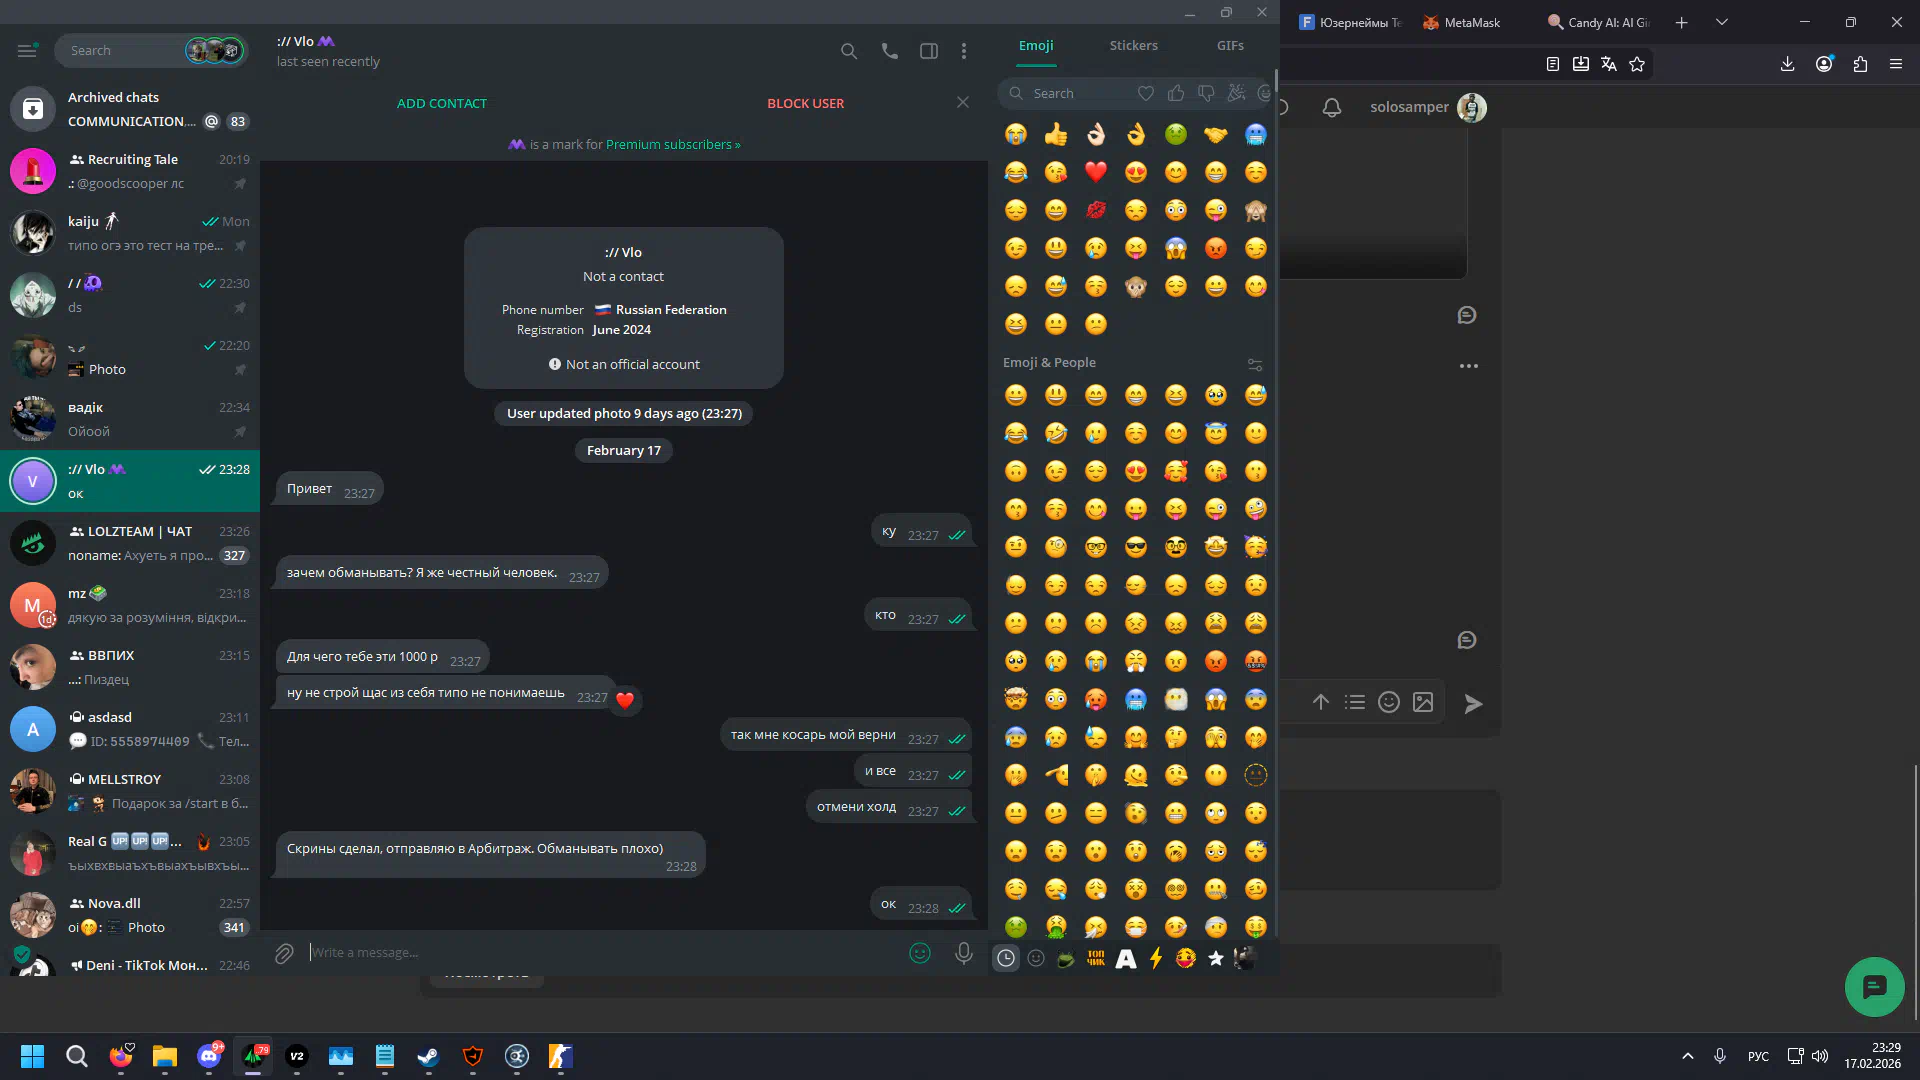Record a voice message with microphone icon
Image resolution: width=1920 pixels, height=1080 pixels.
[963, 953]
